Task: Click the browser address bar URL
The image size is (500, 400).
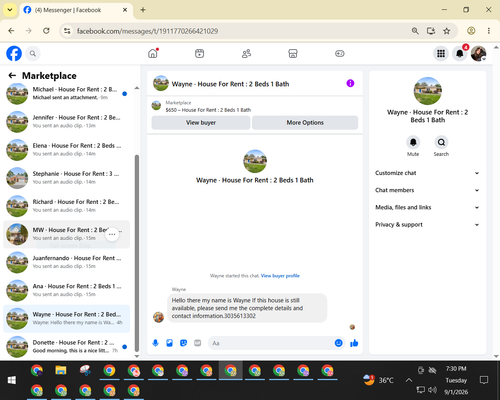Action: coord(147,31)
